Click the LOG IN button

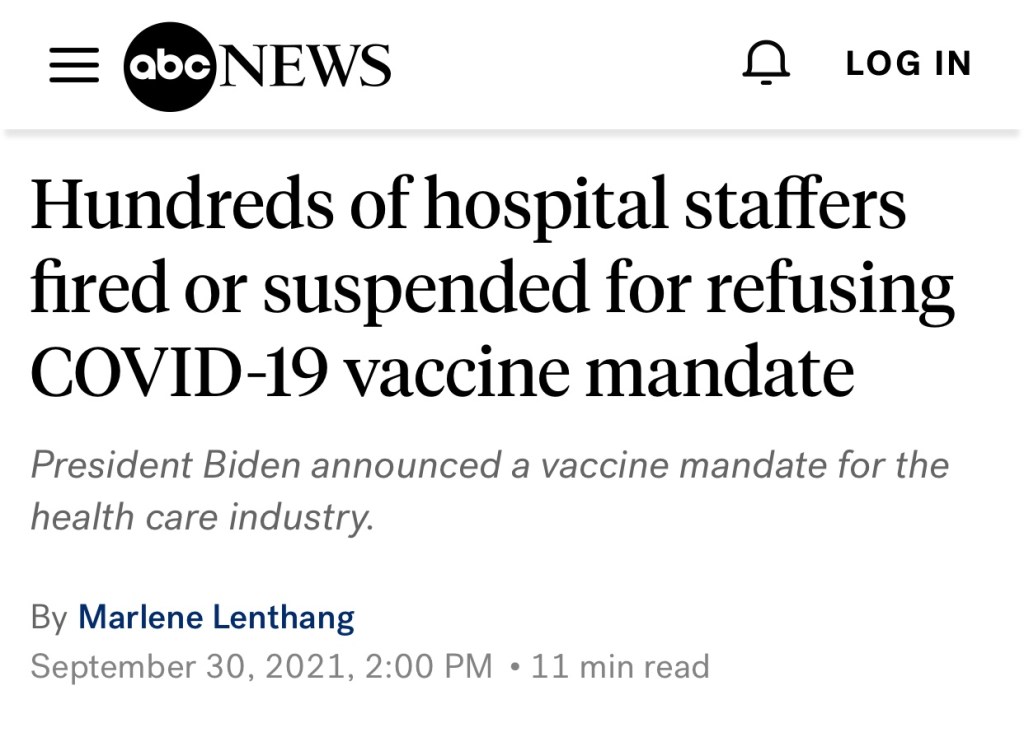pos(908,64)
